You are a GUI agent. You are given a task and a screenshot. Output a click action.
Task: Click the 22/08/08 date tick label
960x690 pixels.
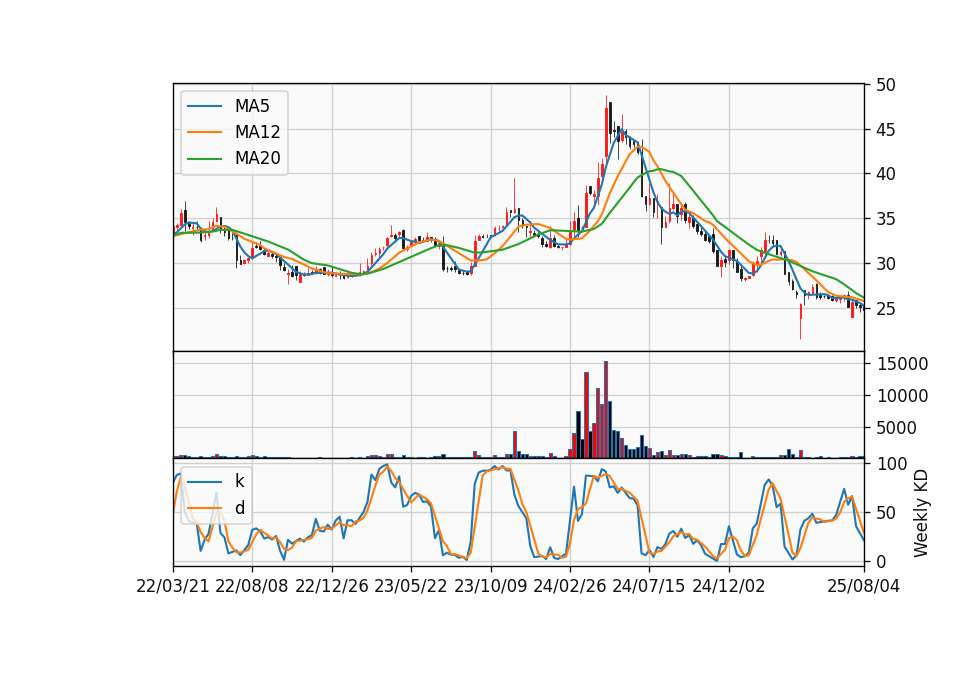[252, 586]
